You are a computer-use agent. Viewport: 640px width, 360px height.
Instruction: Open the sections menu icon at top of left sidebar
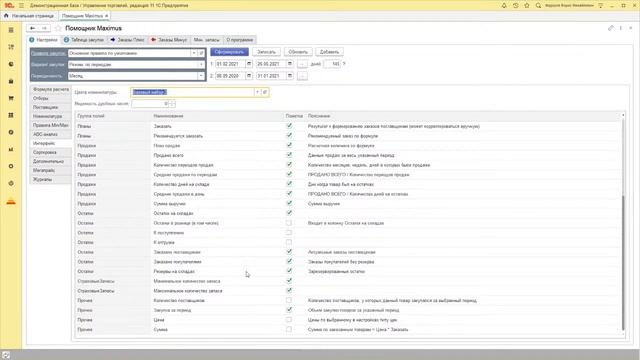(x=11, y=30)
